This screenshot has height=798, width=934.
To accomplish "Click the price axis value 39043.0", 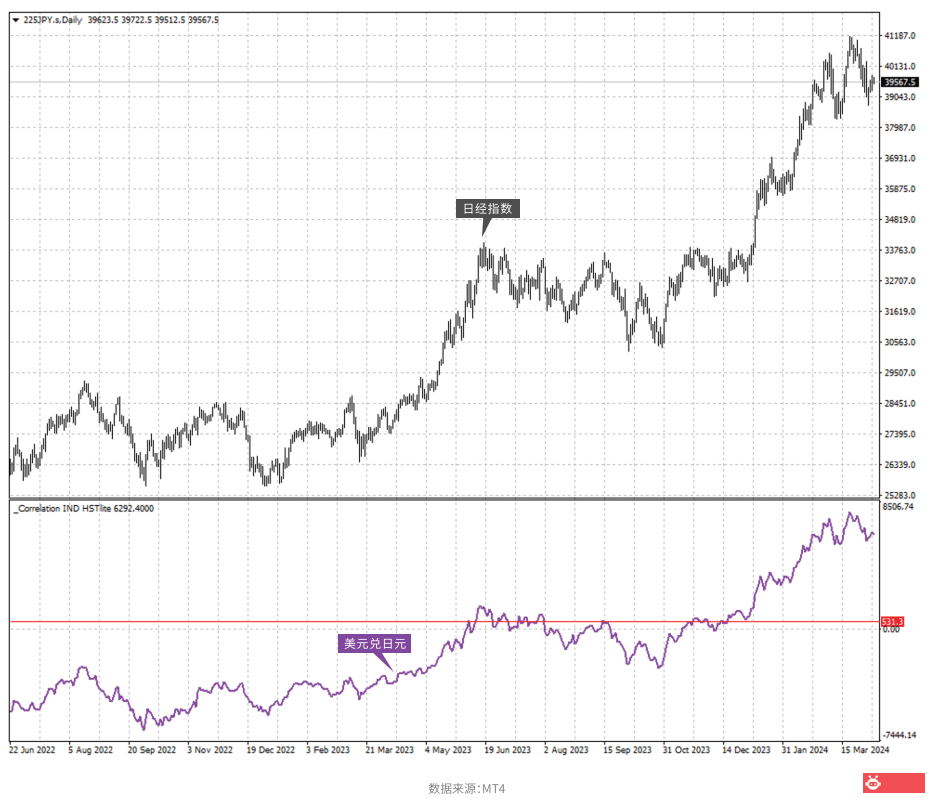I will pos(899,97).
